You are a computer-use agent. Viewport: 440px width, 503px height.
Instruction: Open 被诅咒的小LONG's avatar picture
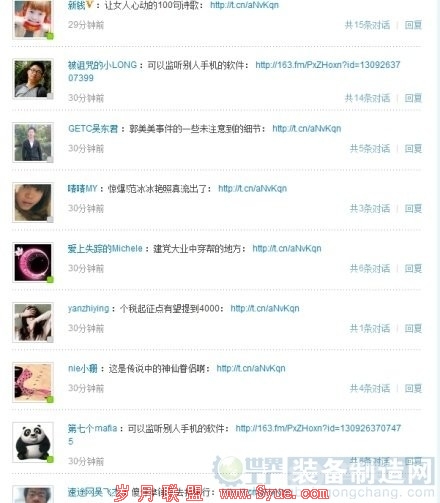pyautogui.click(x=33, y=79)
